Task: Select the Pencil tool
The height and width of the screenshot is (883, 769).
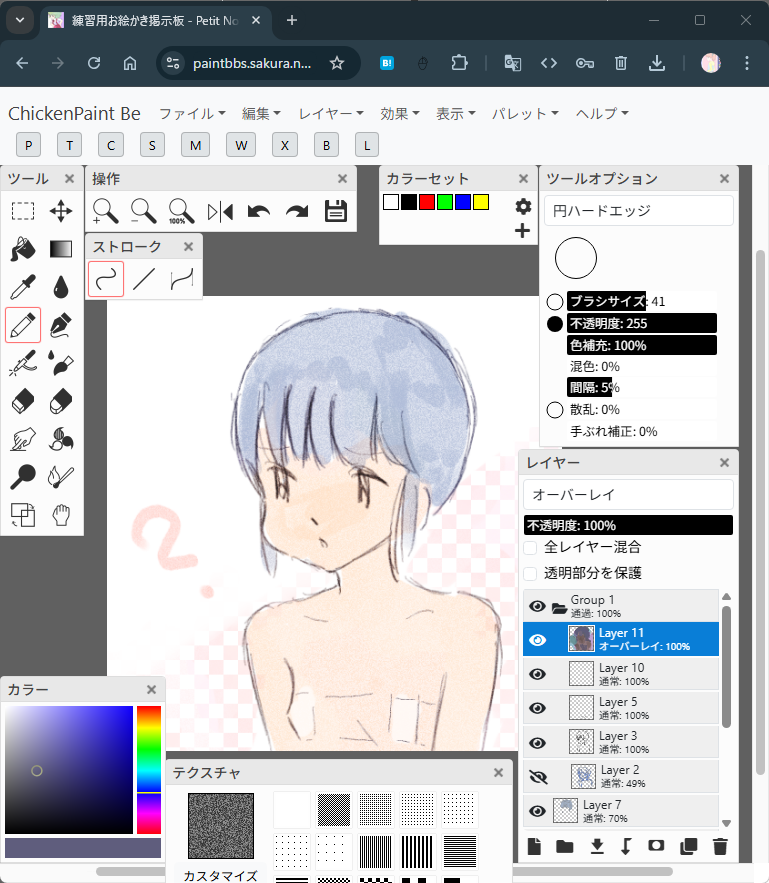Action: coord(23,325)
